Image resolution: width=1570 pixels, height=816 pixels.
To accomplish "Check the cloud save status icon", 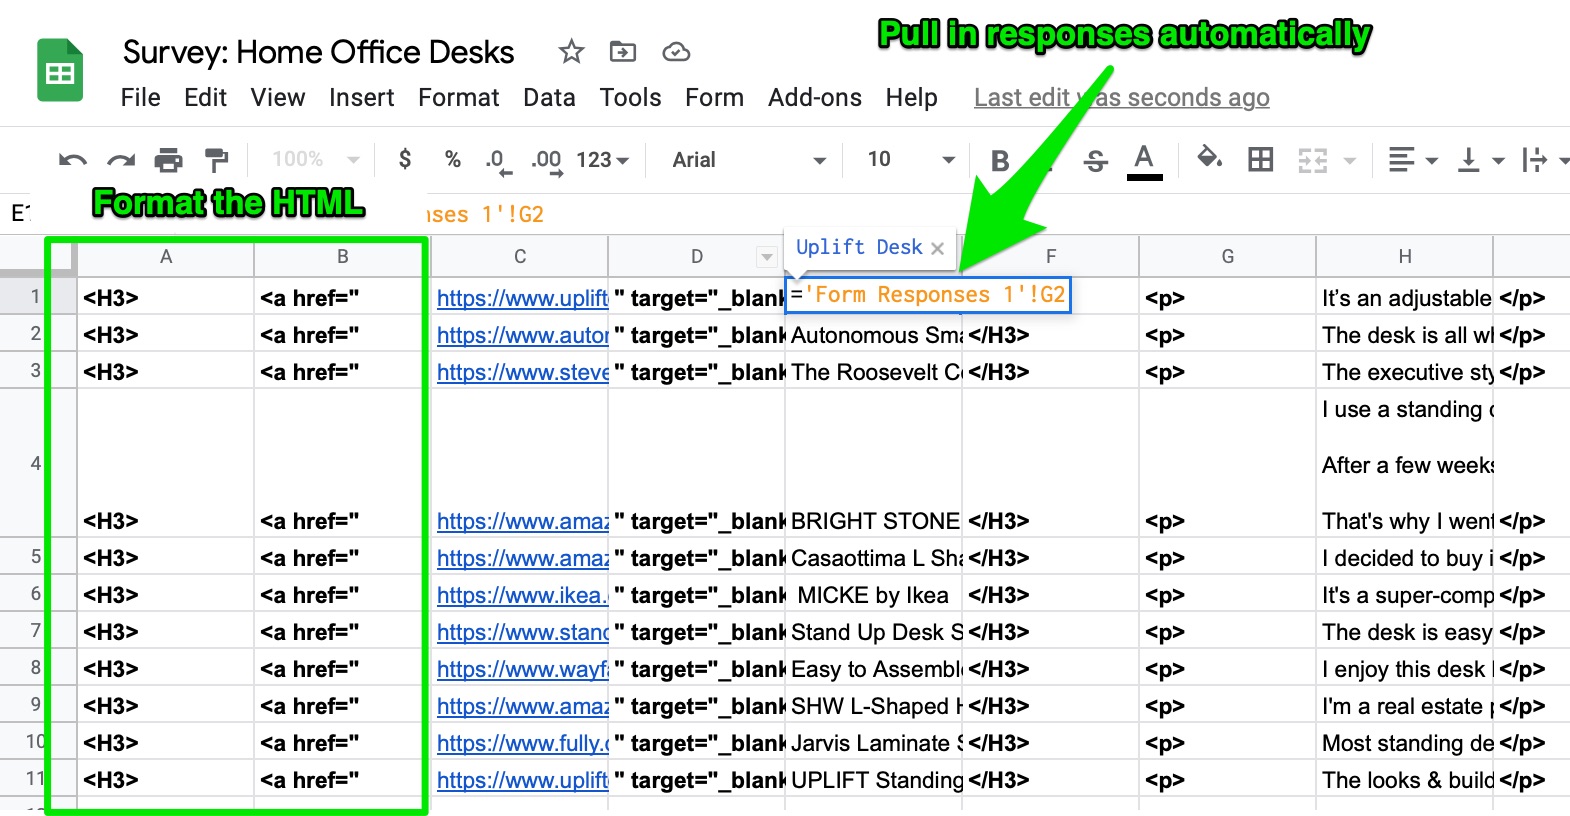I will [677, 52].
